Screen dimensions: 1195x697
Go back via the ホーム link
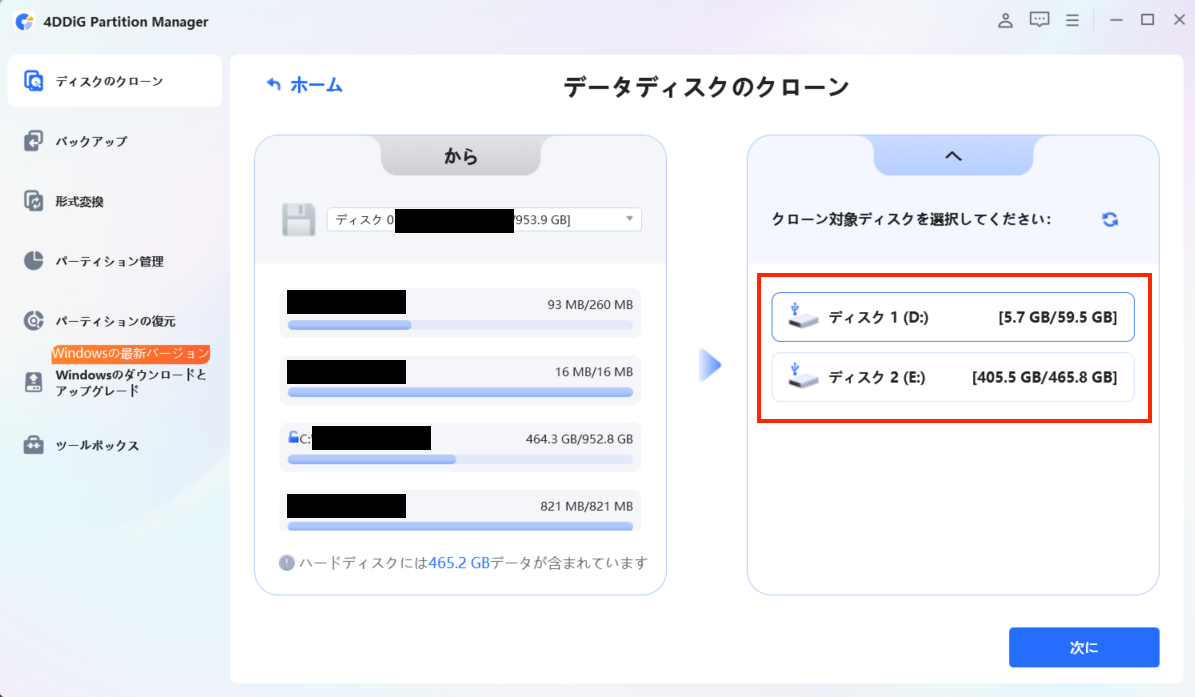[x=305, y=85]
